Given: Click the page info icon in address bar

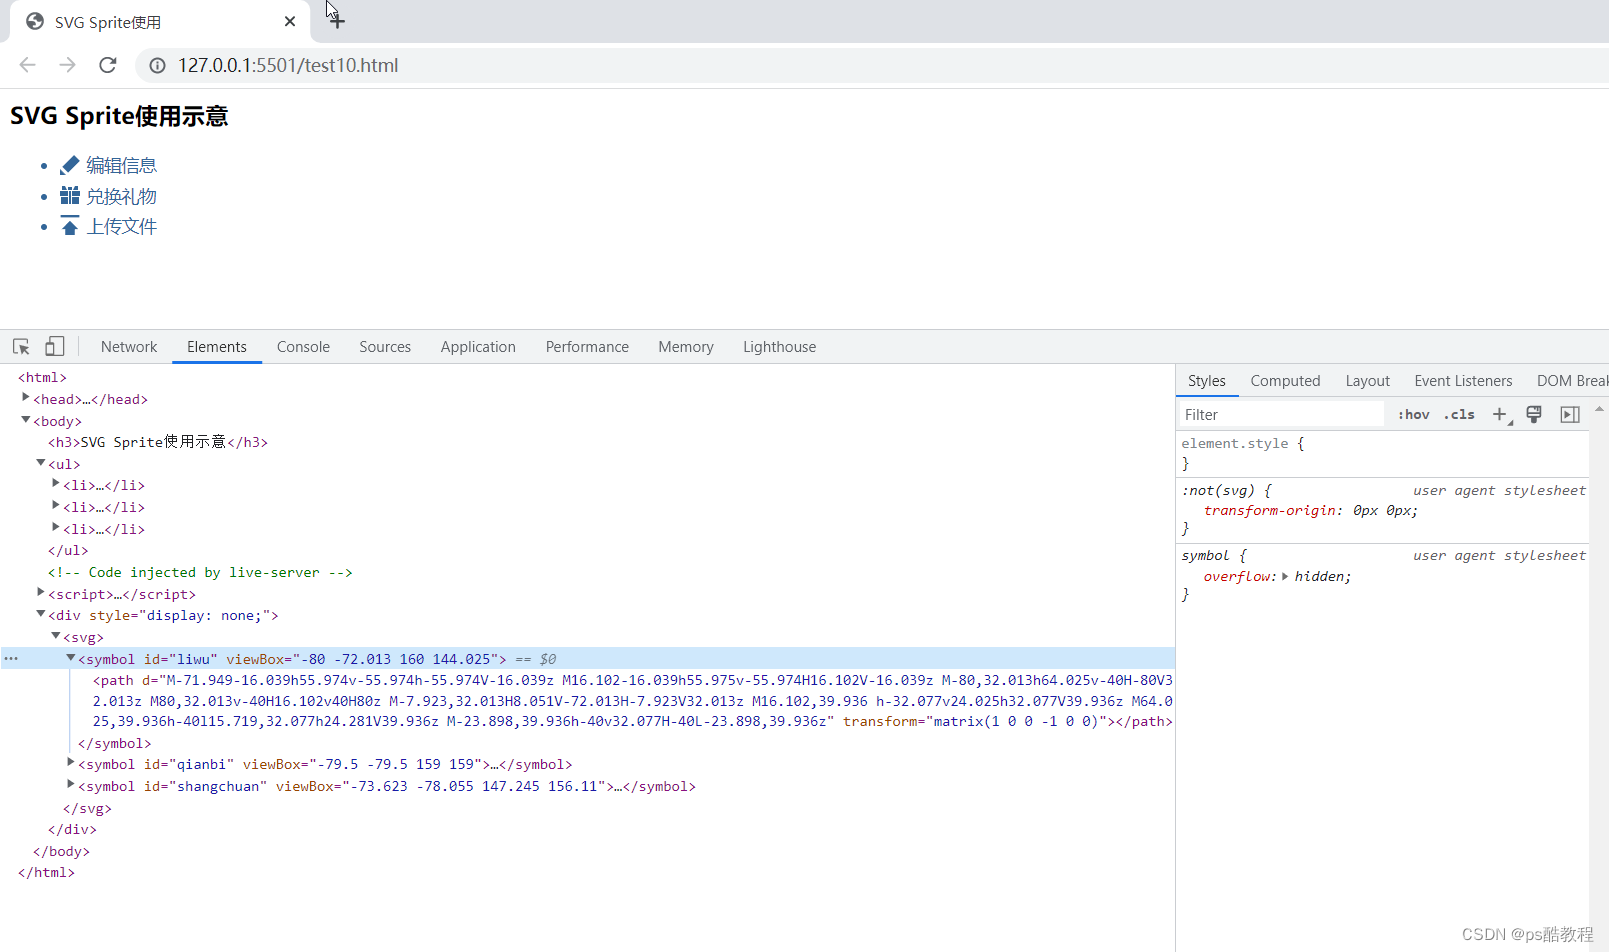Looking at the screenshot, I should (157, 65).
